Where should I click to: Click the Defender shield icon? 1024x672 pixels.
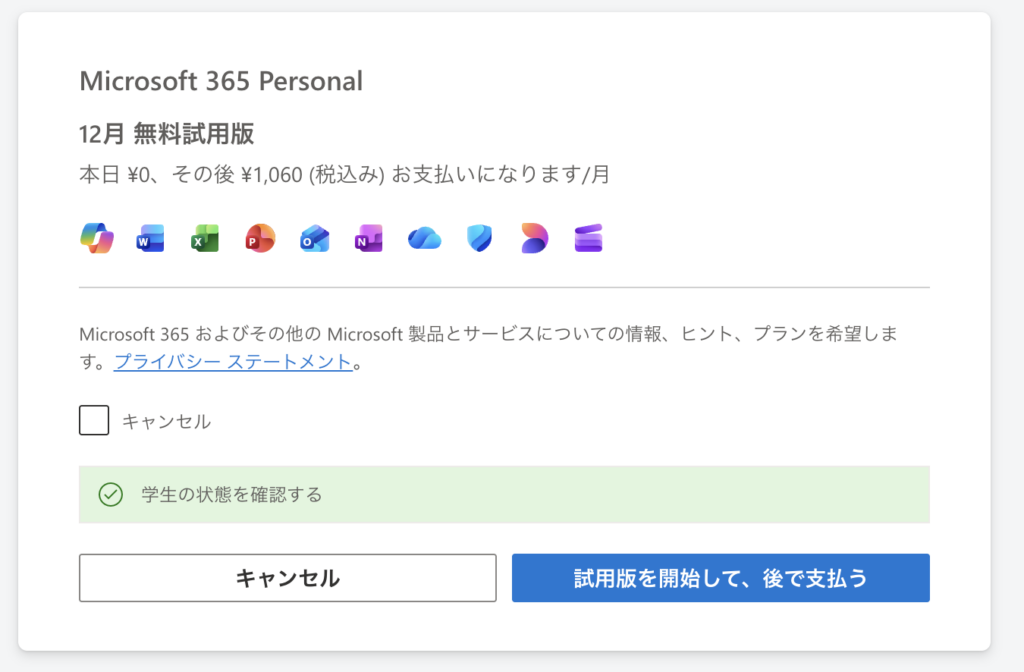coord(479,238)
